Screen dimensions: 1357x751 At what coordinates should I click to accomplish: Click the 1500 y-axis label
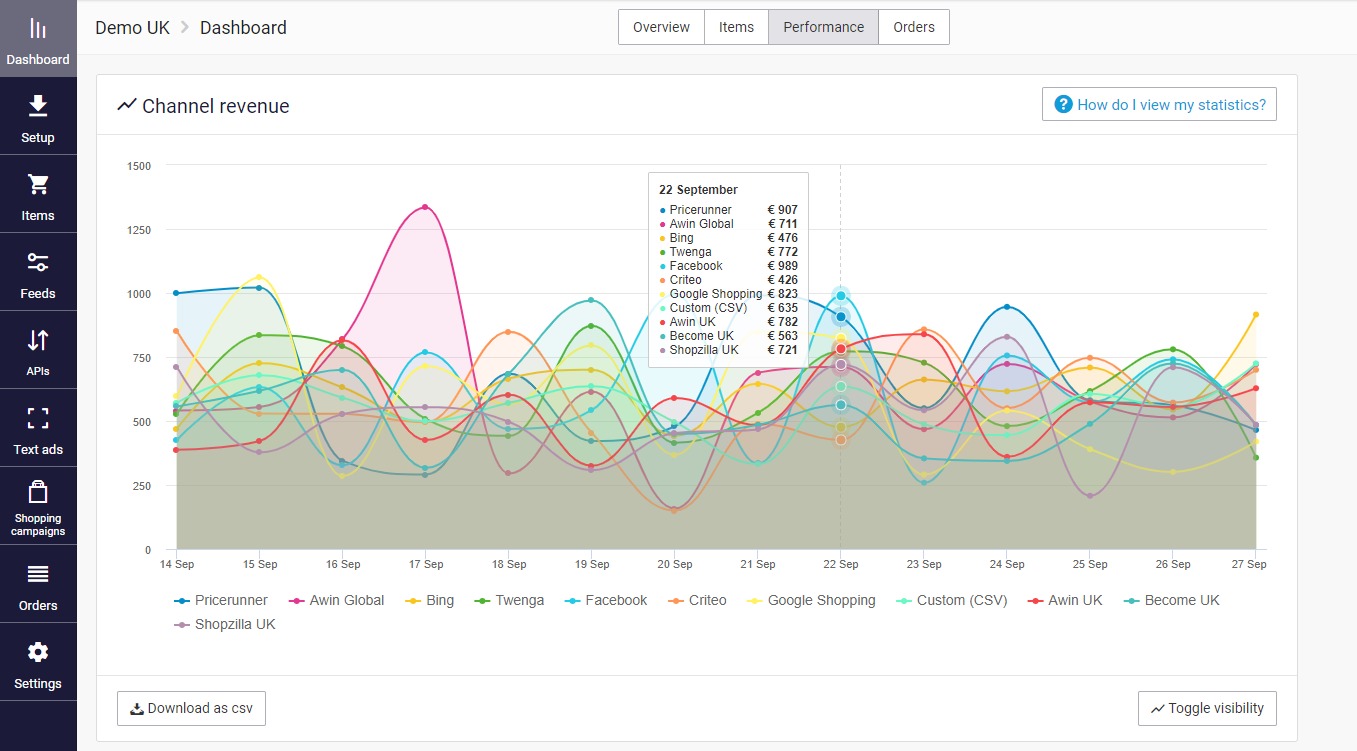point(139,166)
